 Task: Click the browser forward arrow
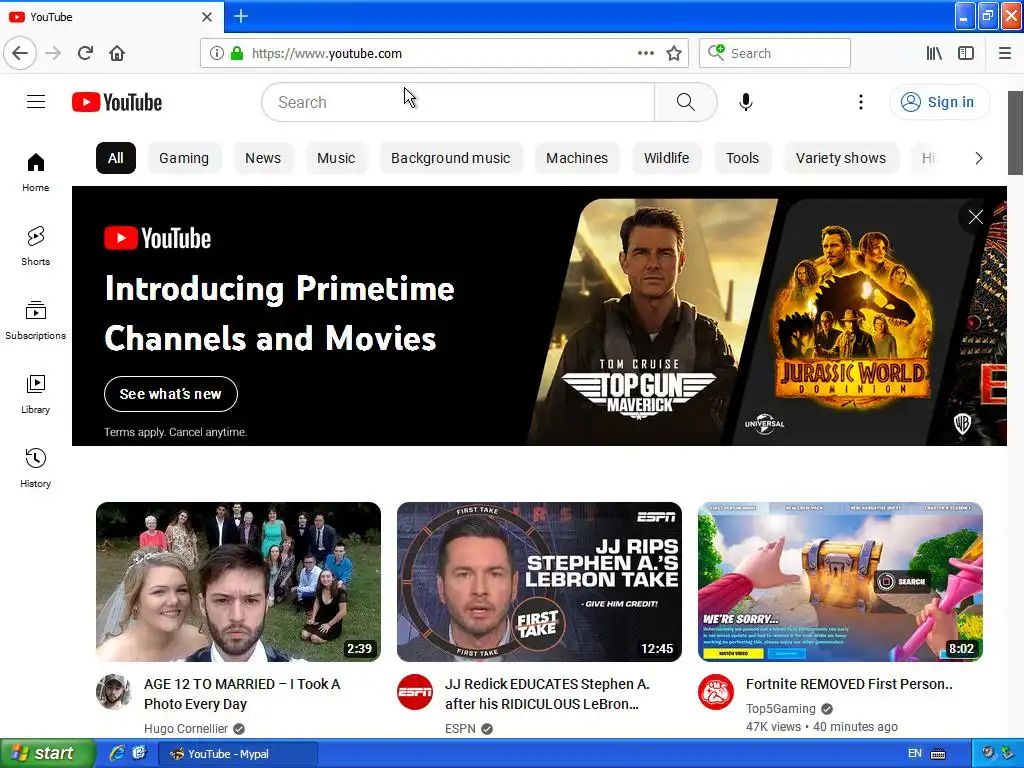53,53
